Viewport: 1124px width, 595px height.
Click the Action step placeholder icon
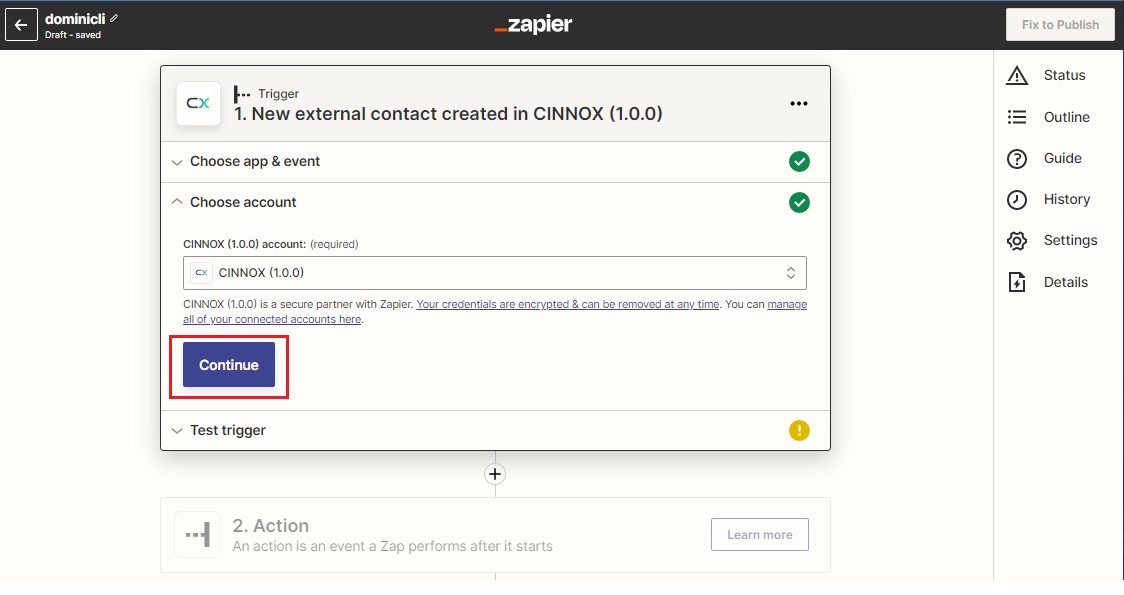[198, 535]
